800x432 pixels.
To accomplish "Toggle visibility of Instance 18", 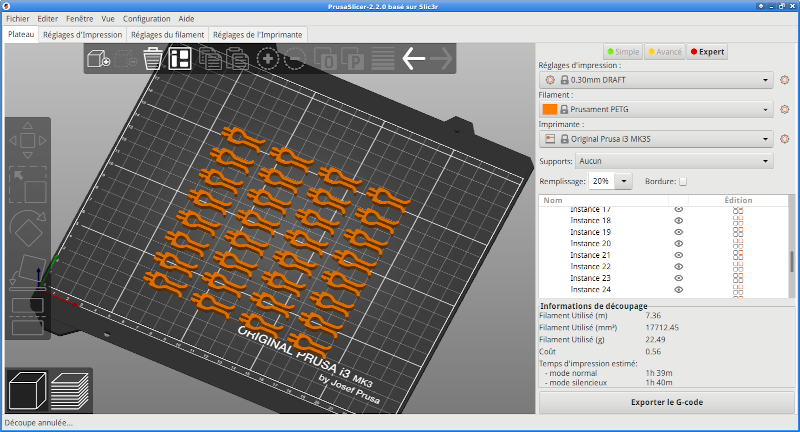I will (x=679, y=220).
